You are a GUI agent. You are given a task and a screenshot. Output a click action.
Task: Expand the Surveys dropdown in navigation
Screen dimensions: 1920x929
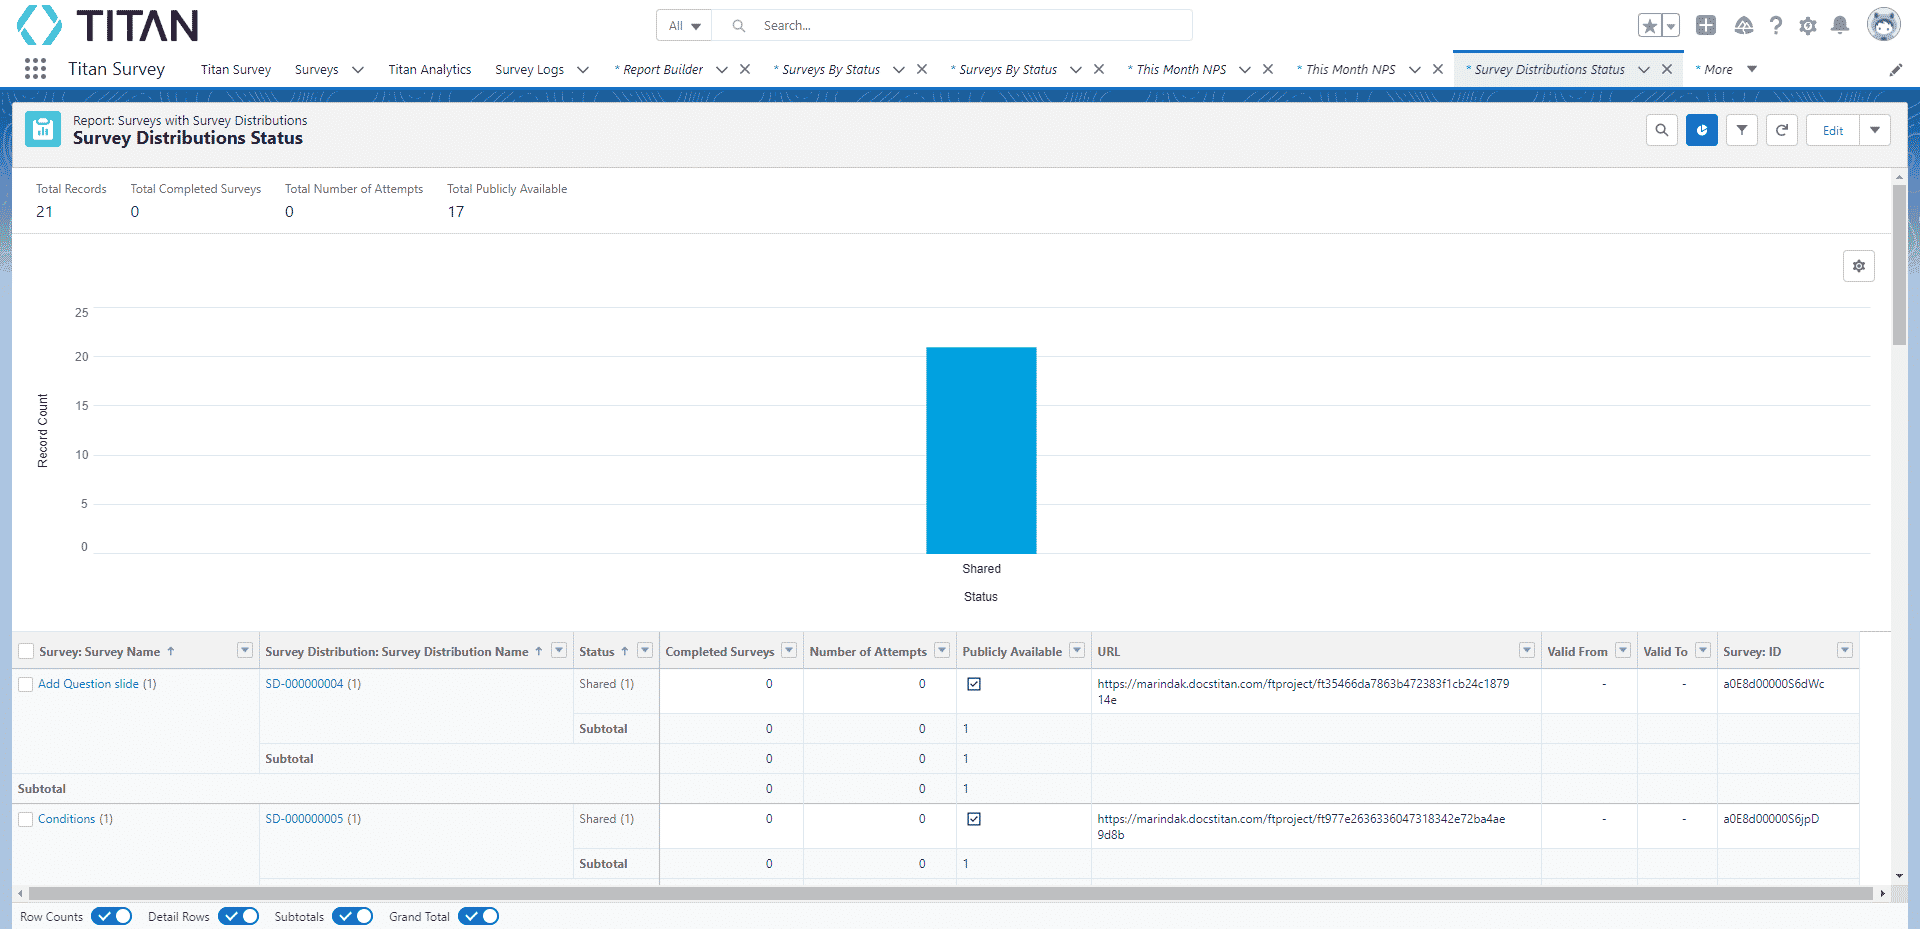[357, 69]
